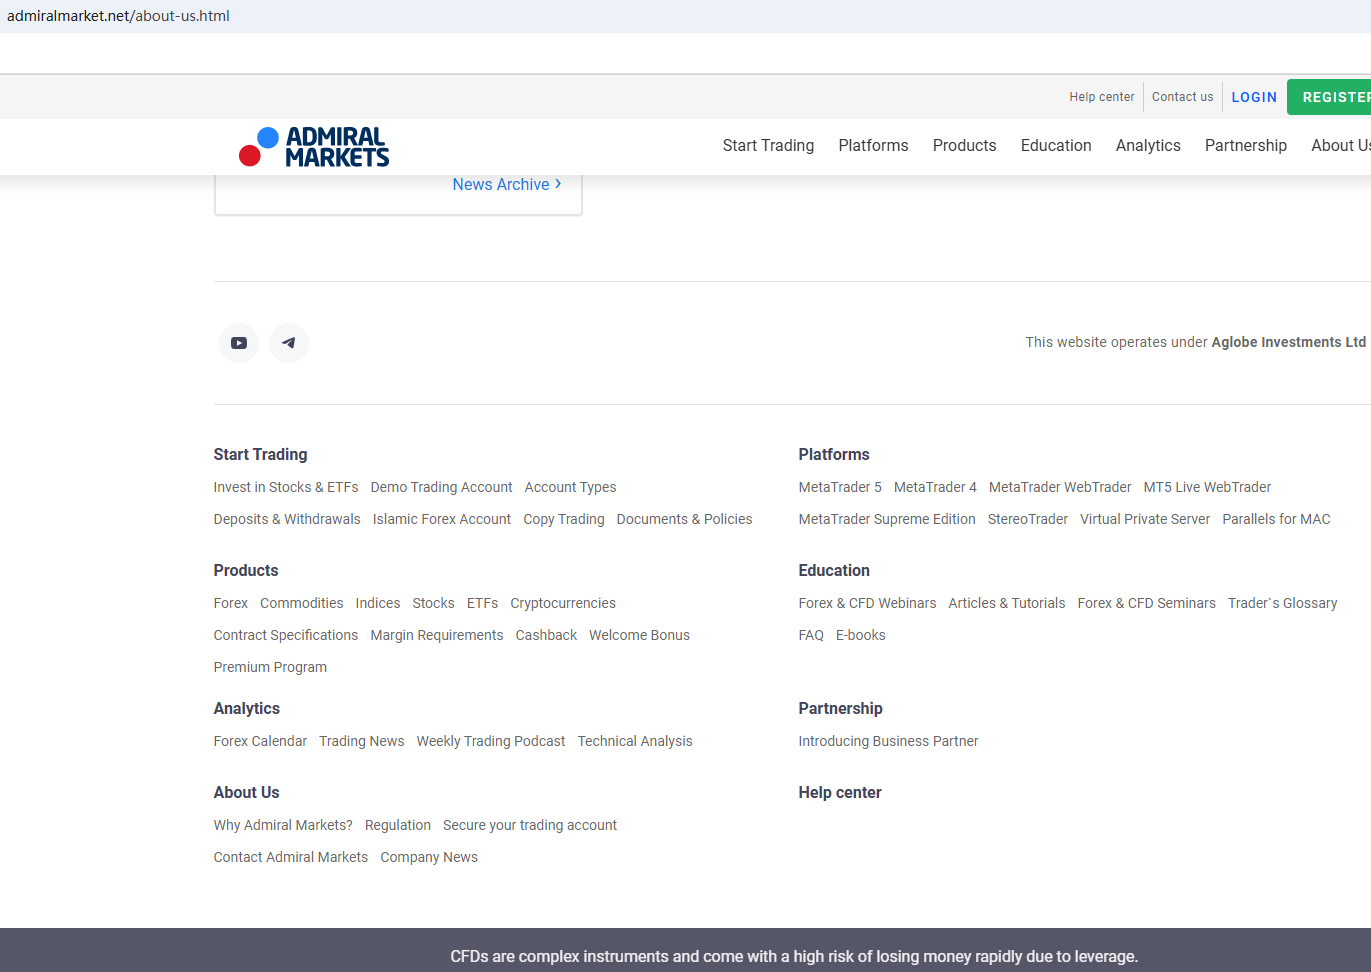This screenshot has height=972, width=1371.
Task: Click Contact us in top bar
Action: [1182, 97]
